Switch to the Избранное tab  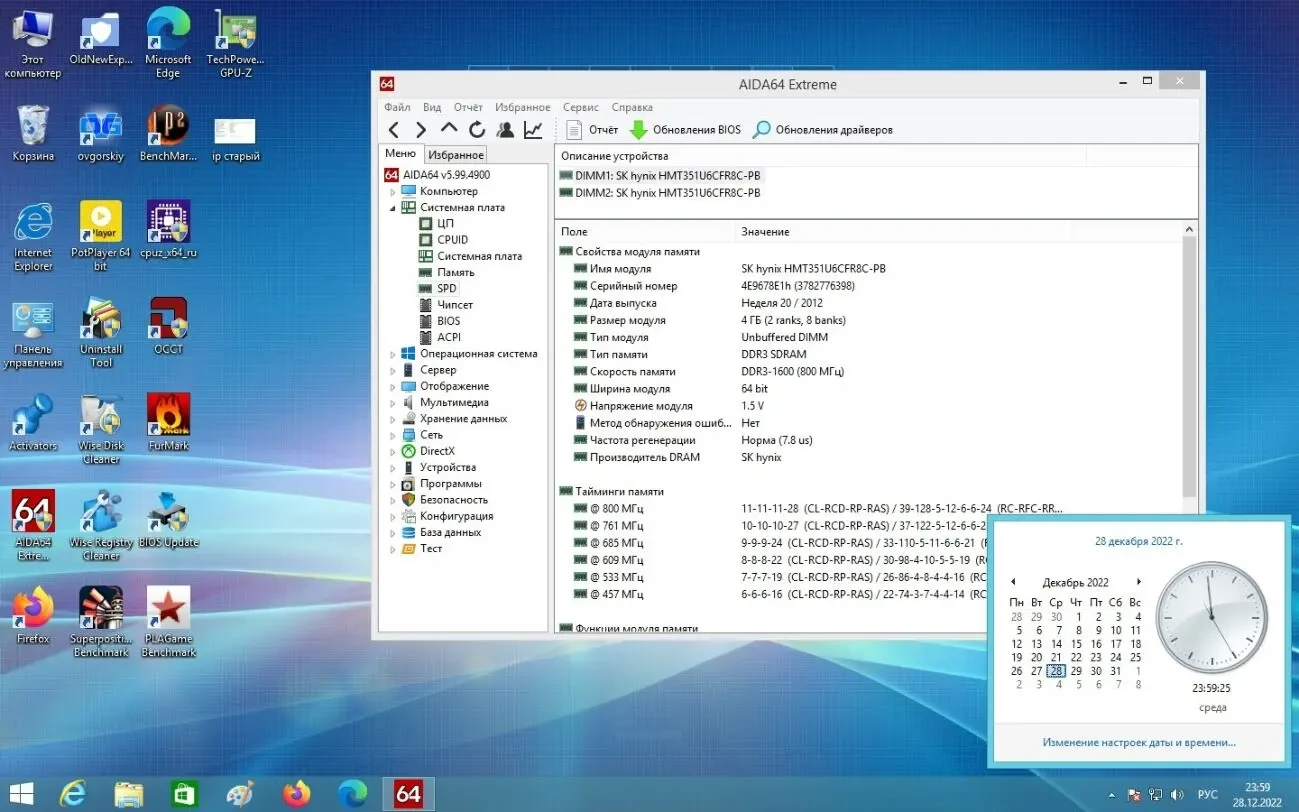(x=456, y=154)
